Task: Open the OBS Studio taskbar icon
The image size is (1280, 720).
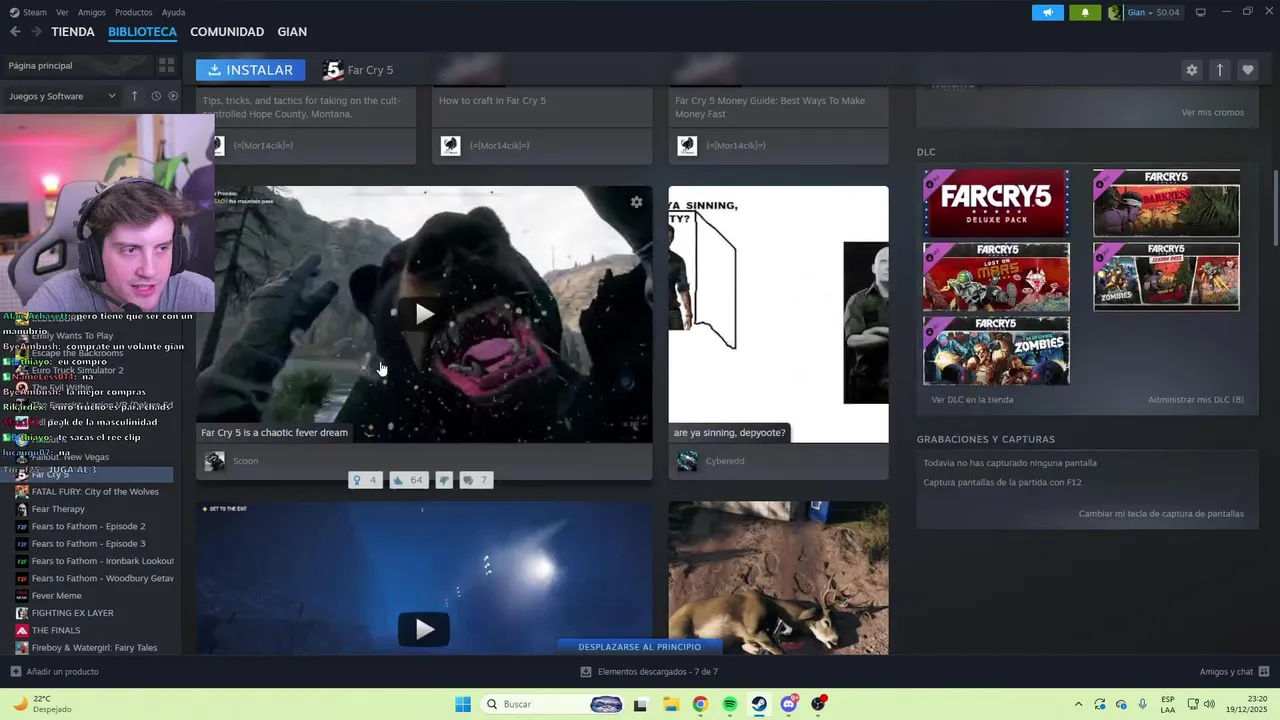Action: point(819,704)
